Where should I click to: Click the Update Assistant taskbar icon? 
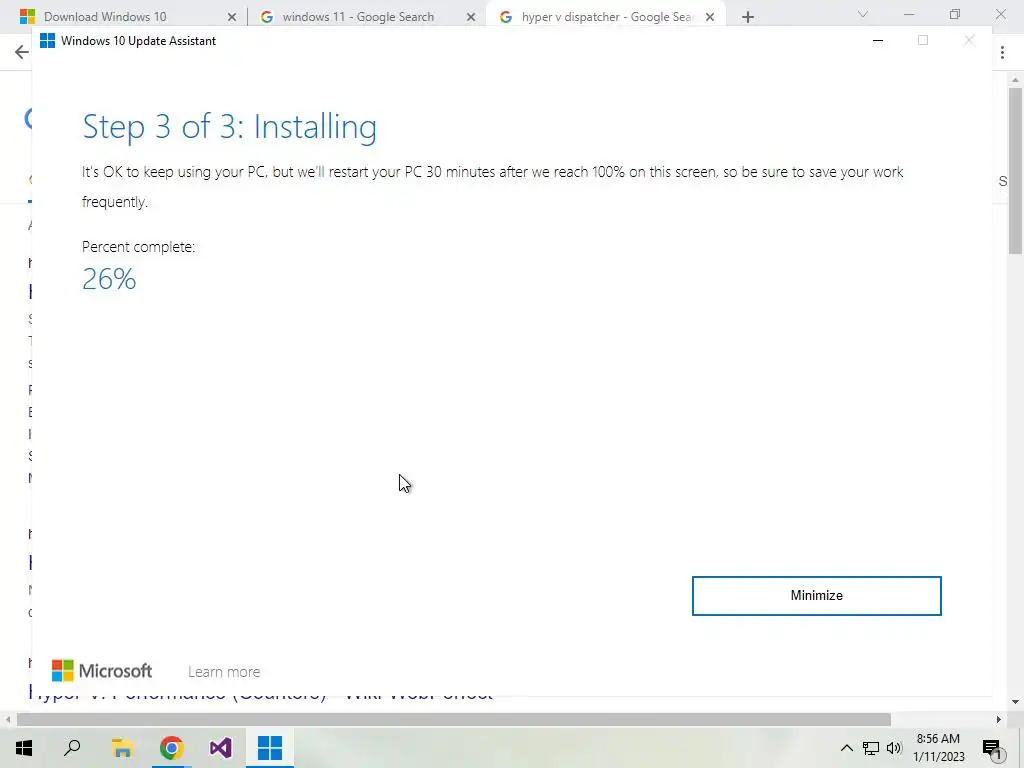(x=270, y=747)
